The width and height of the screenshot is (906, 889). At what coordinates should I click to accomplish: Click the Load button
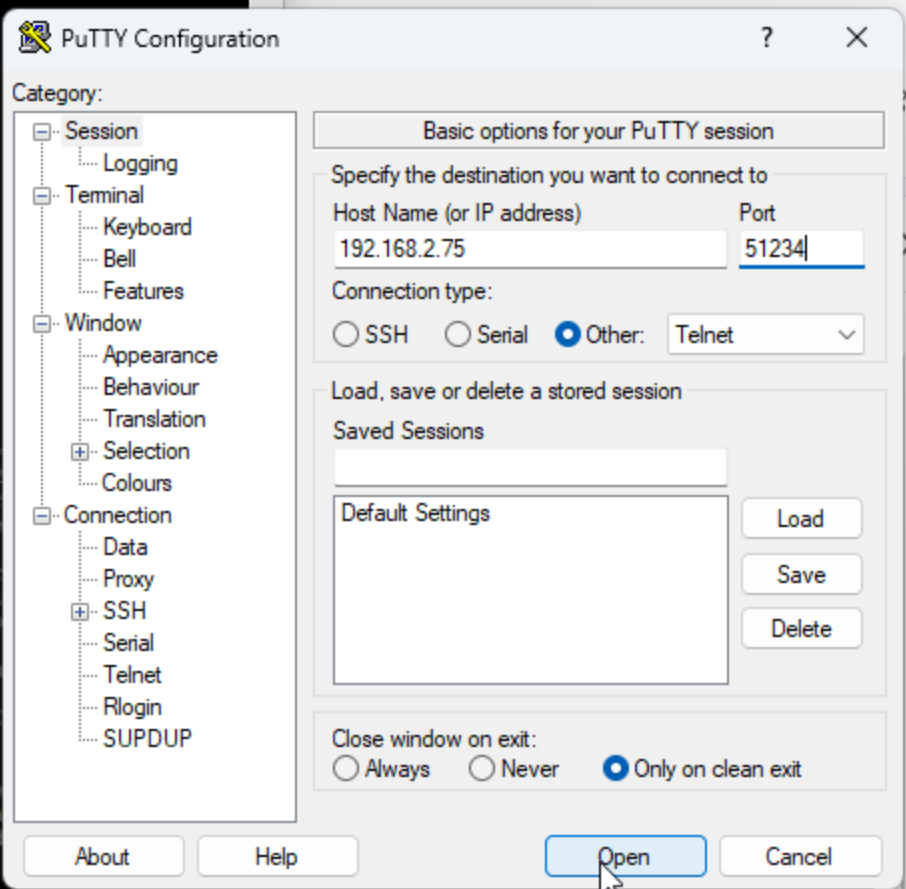801,519
